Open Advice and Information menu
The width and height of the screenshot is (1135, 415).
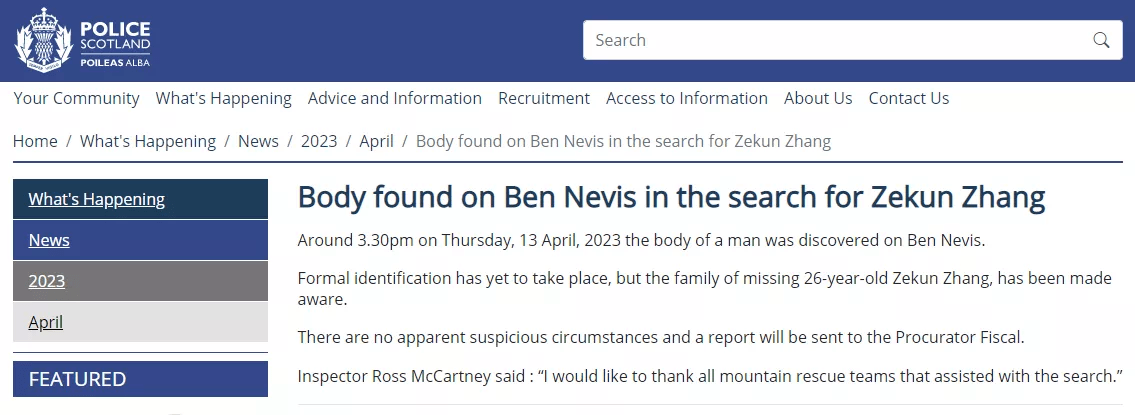[x=395, y=98]
